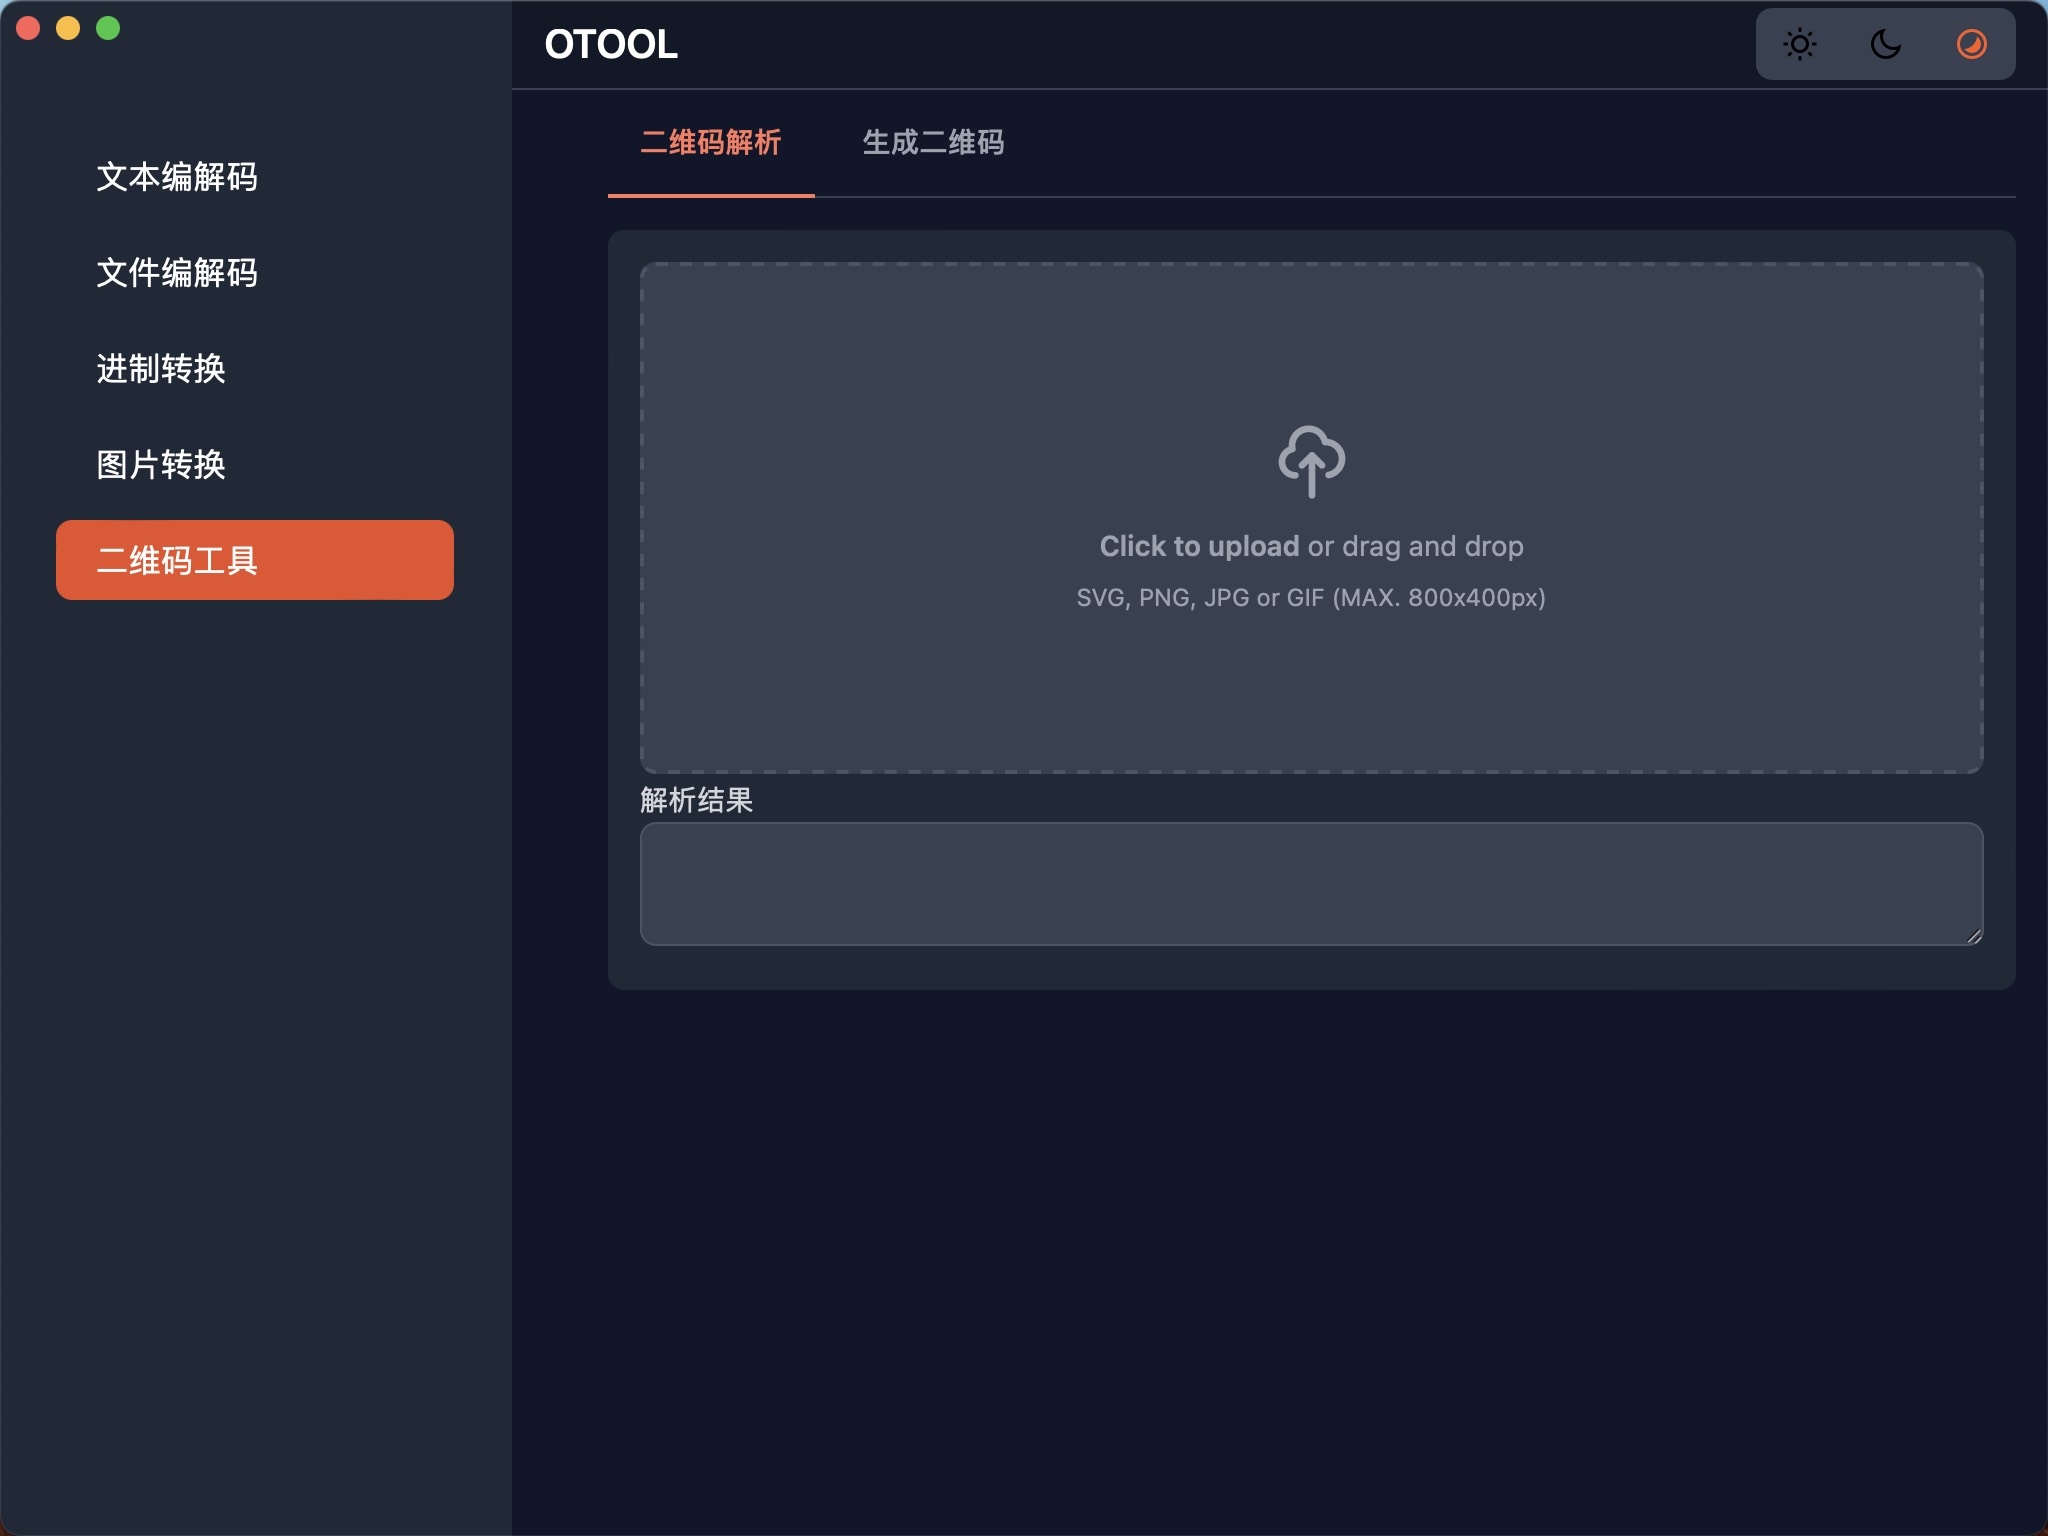Screen dimensions: 2048x1536
Task: Open 图片转换 in sidebar
Action: click(161, 465)
